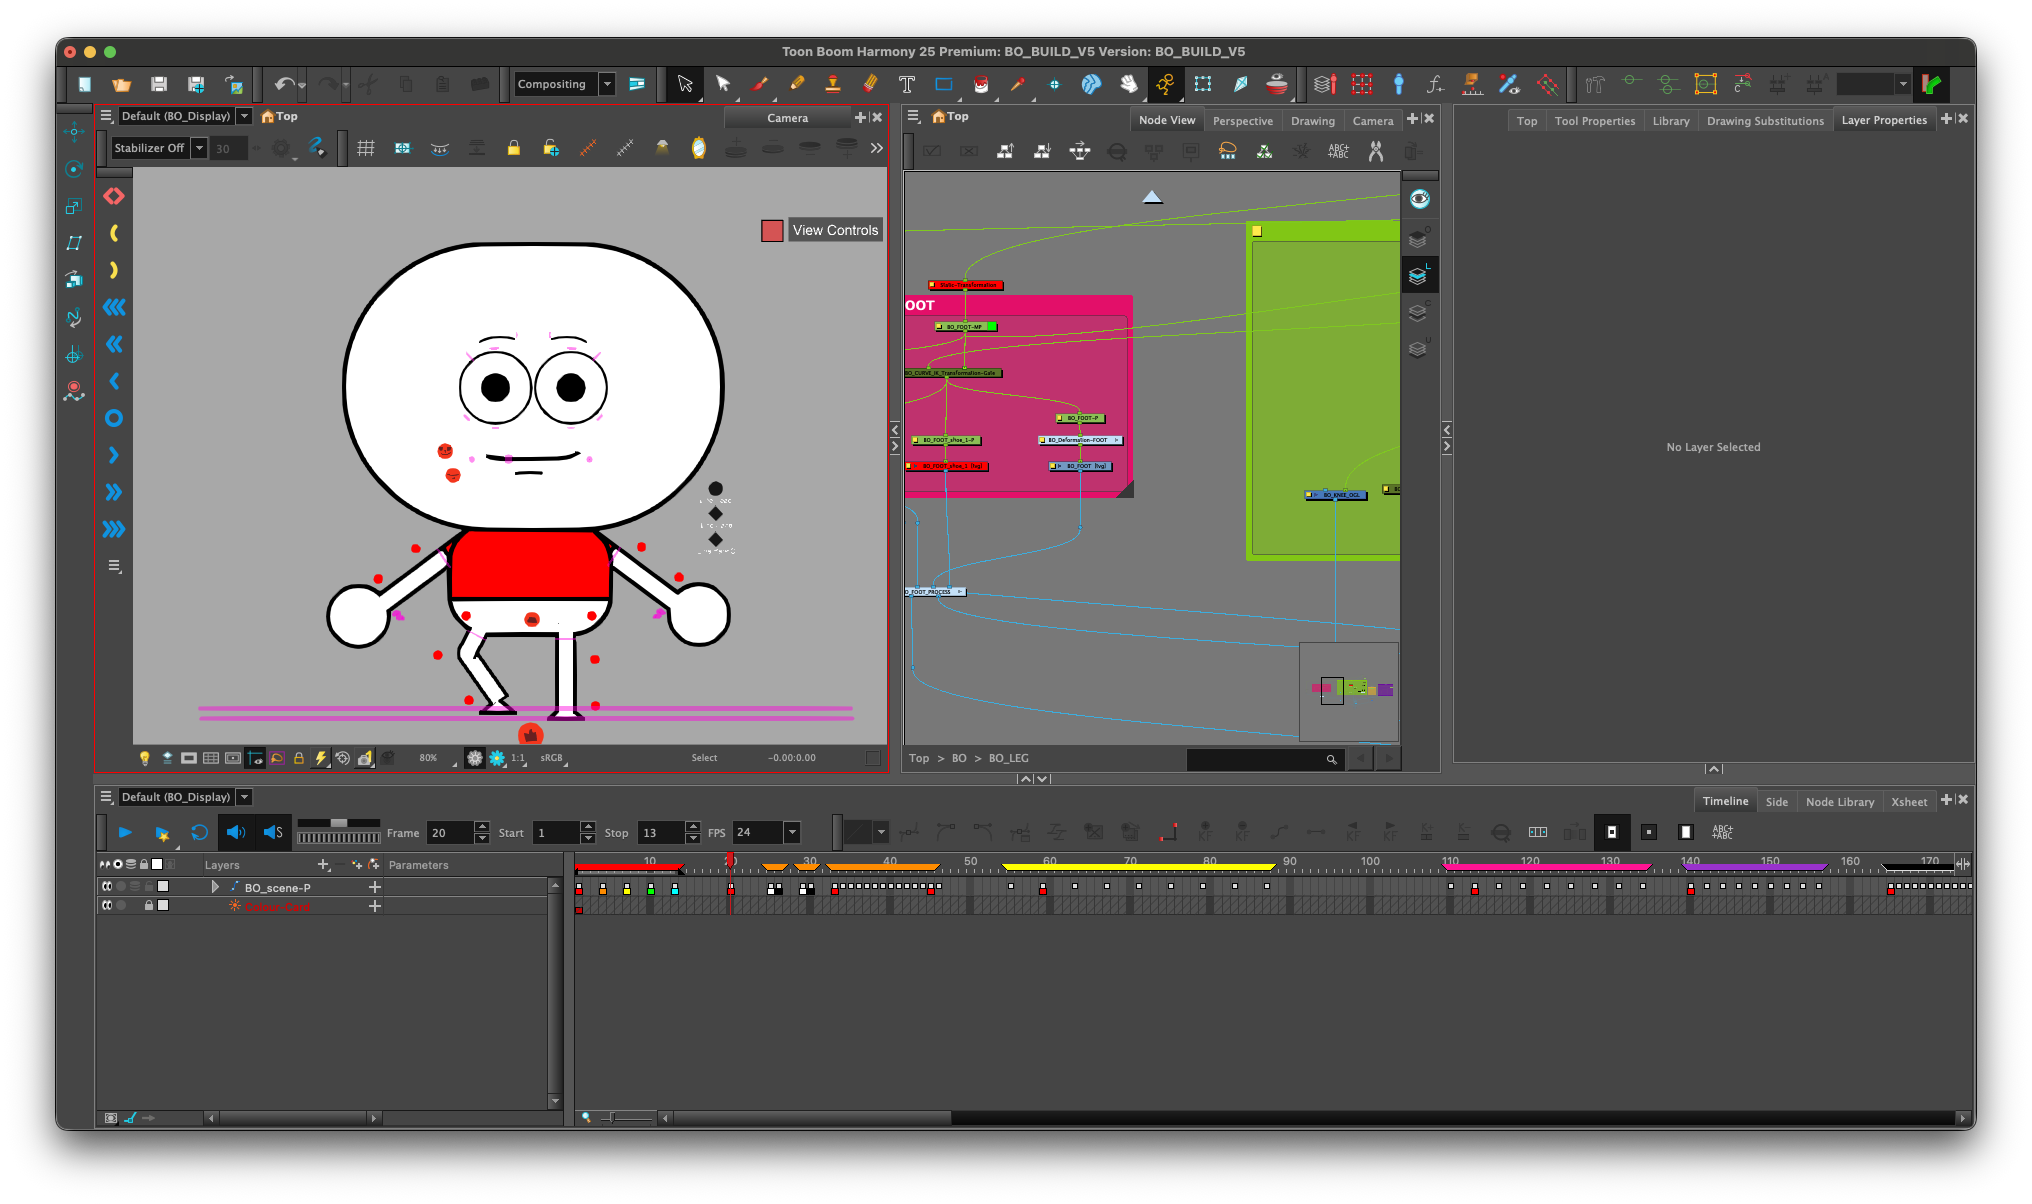Click the Rigging tool icon

click(1165, 85)
